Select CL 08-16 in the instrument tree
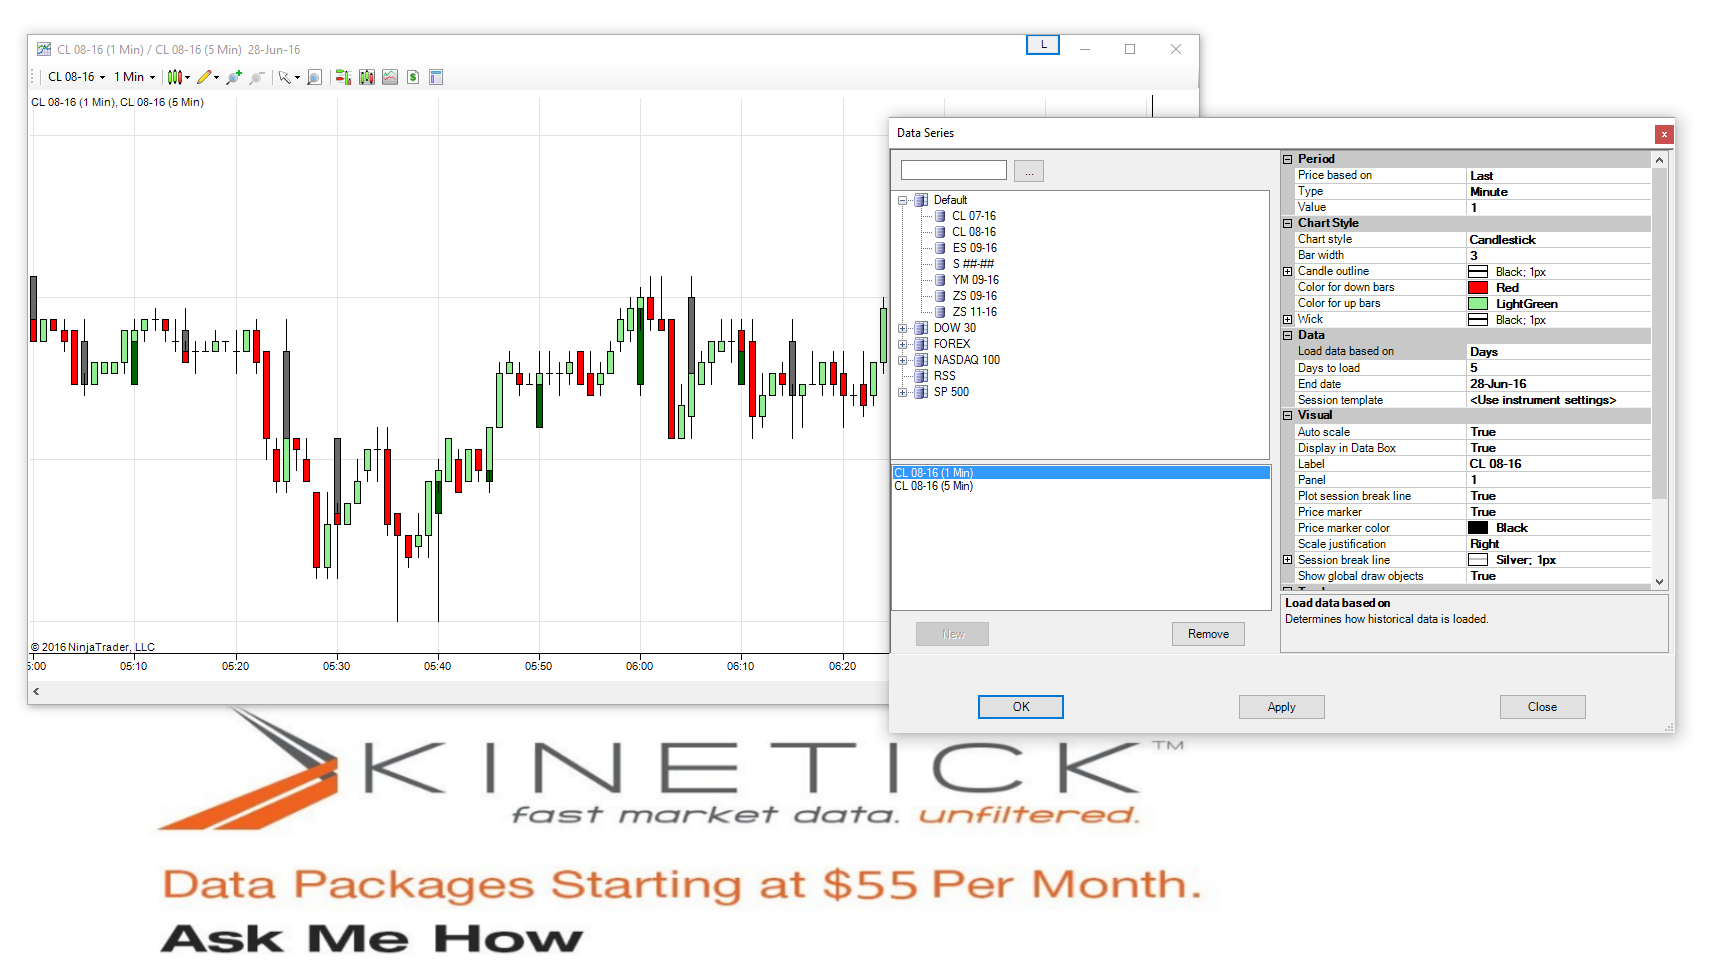The width and height of the screenshot is (1719, 977). 973,232
